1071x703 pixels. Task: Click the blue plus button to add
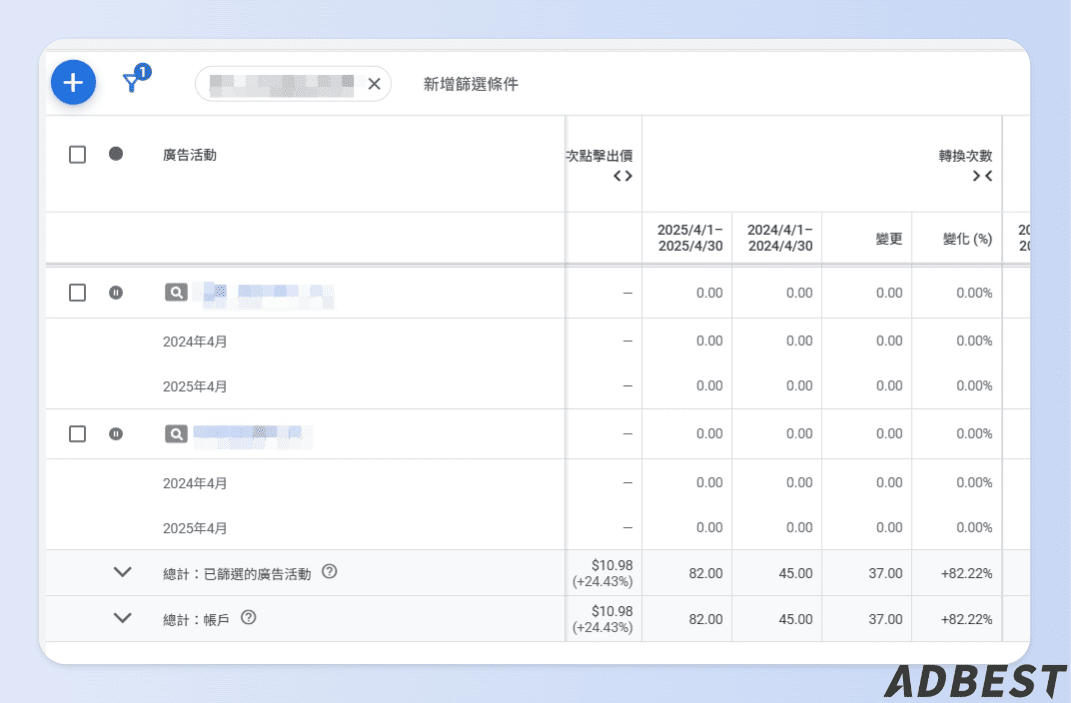[x=73, y=83]
